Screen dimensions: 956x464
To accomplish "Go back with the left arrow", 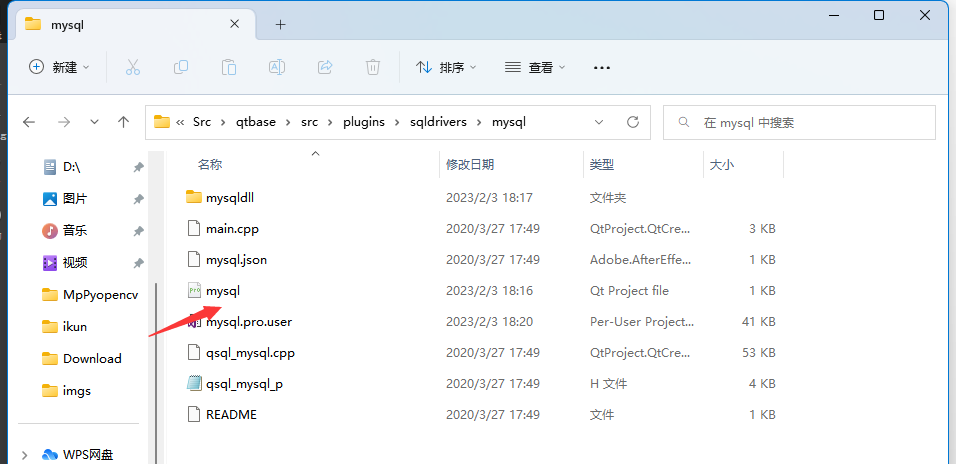I will pyautogui.click(x=29, y=122).
